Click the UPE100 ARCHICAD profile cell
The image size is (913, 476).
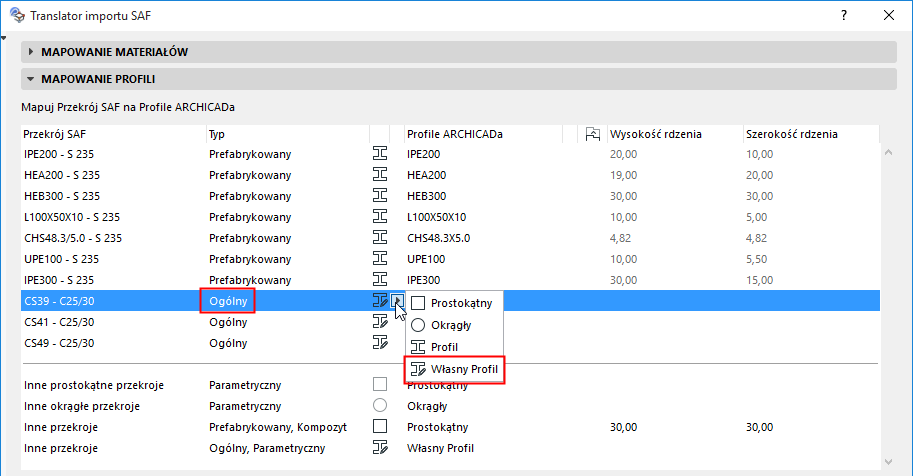[426, 259]
